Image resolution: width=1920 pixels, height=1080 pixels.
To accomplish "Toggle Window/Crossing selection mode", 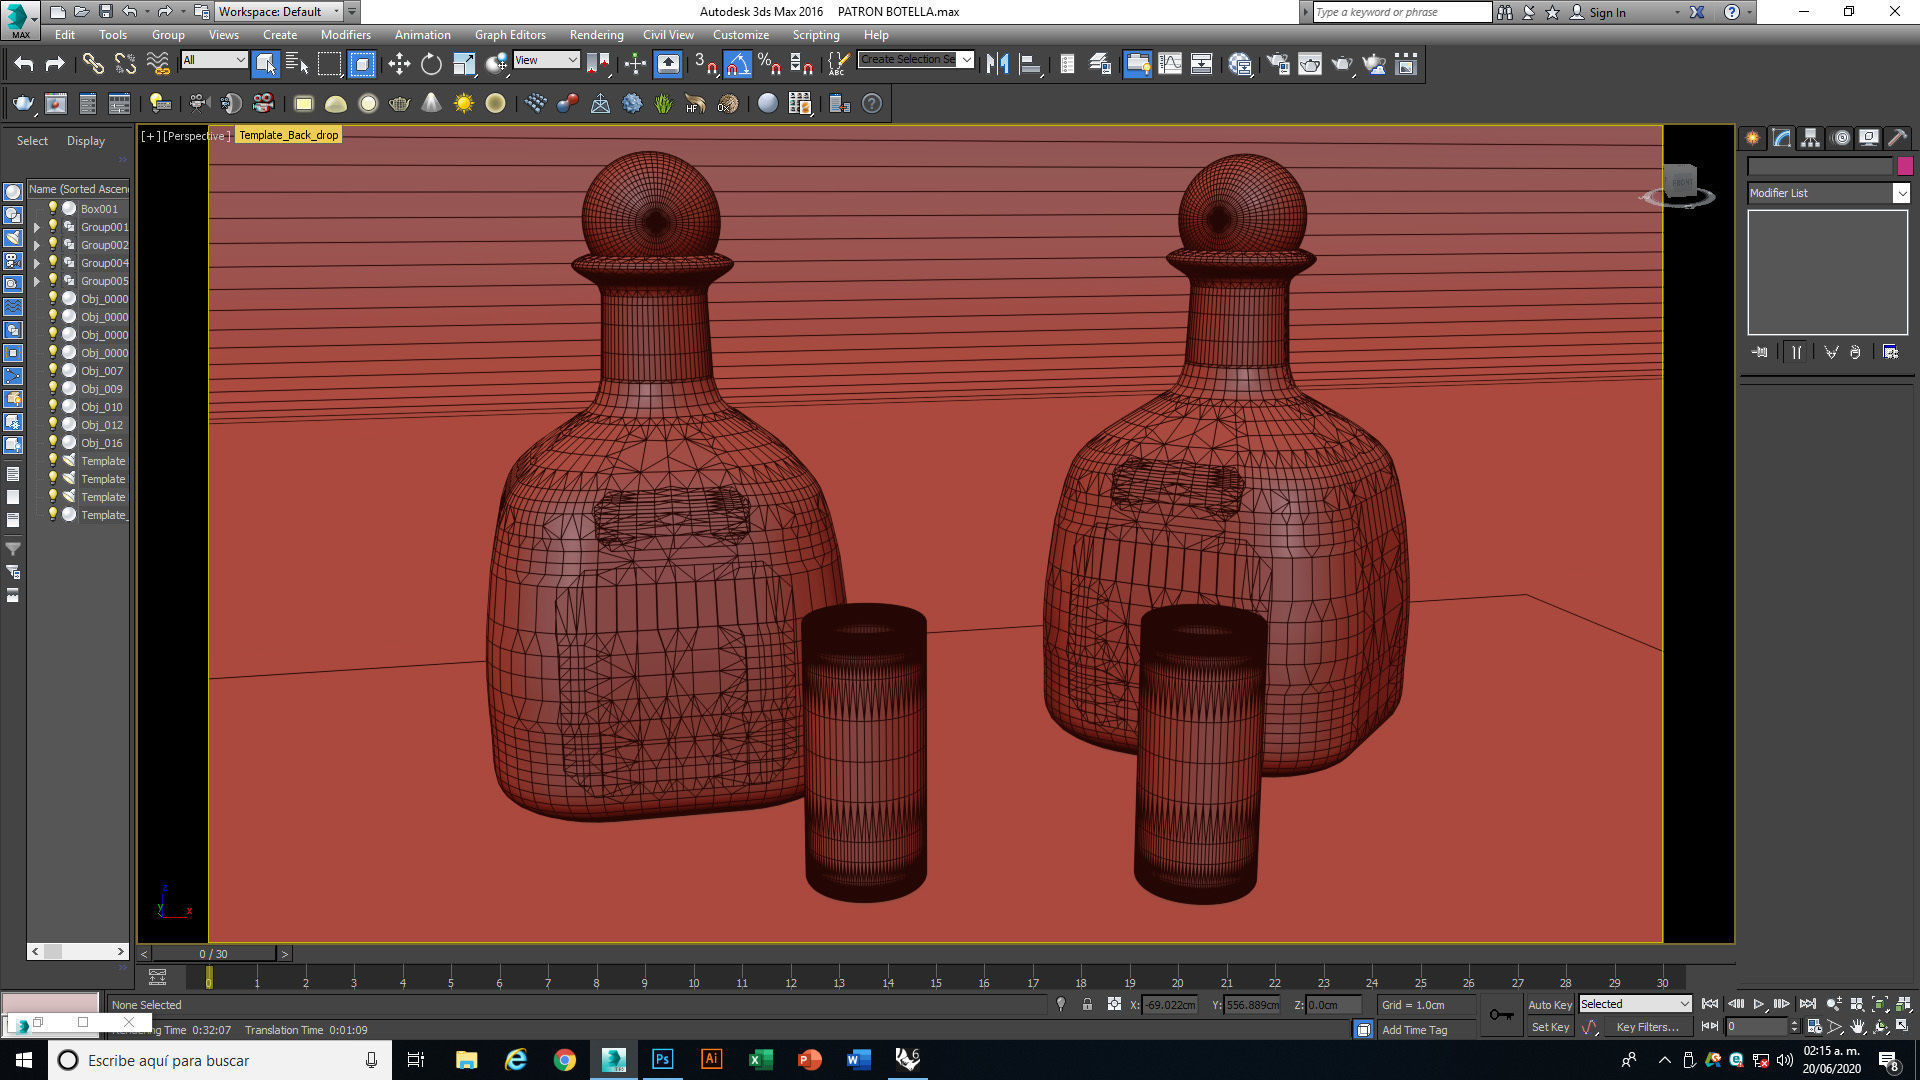I will coord(362,64).
